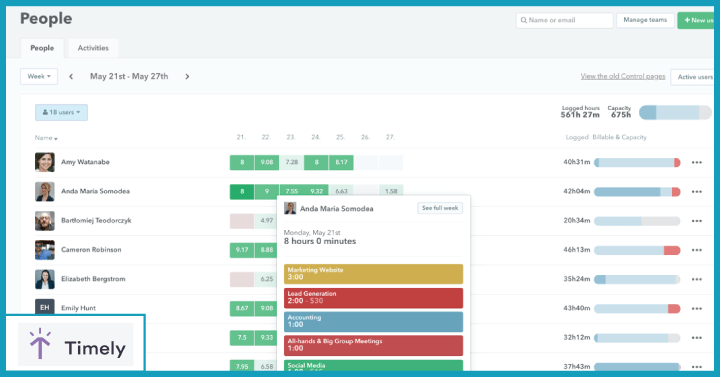720x377 pixels.
Task: Select the yellow Marketing Website entry block
Action: tap(373, 274)
